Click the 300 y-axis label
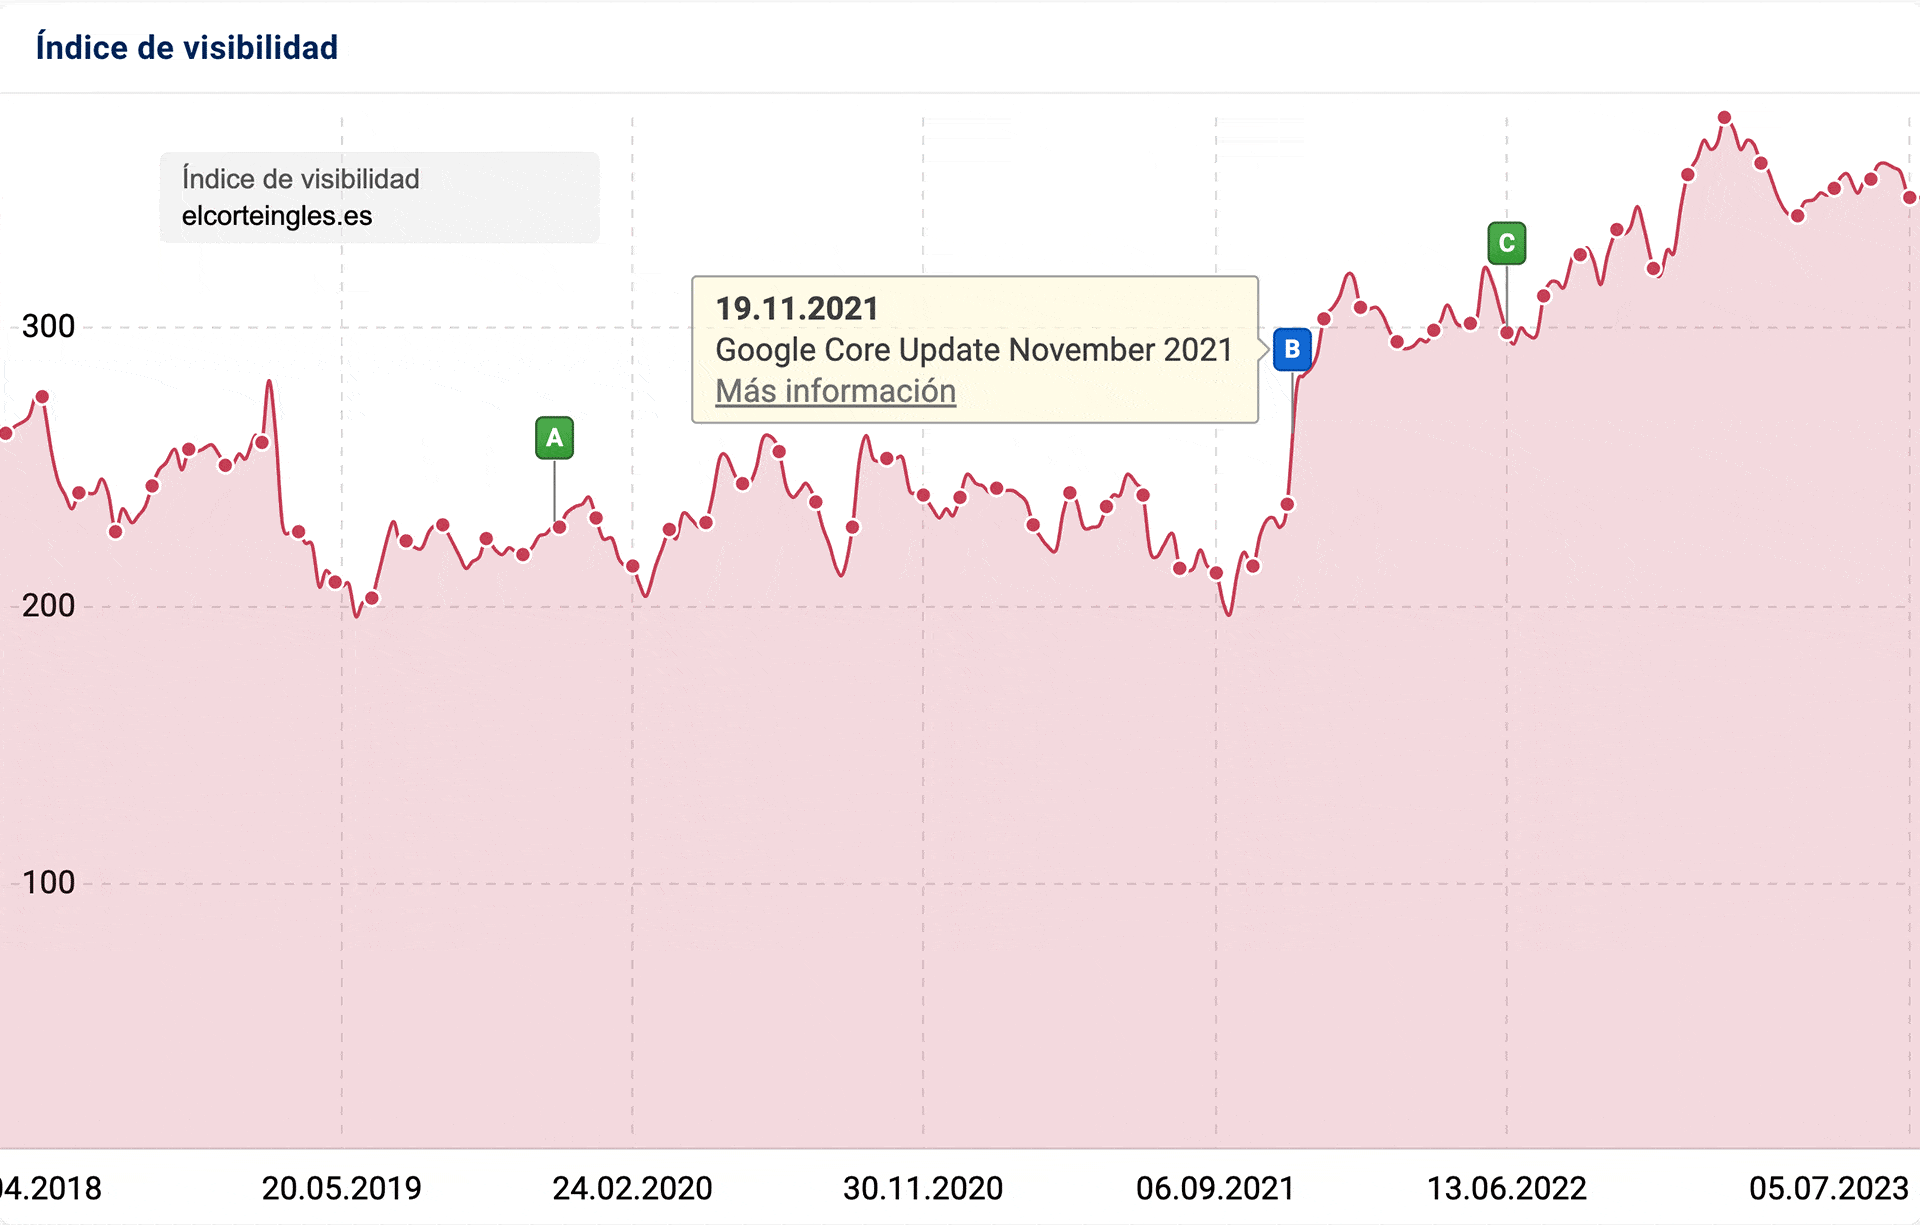The image size is (1920, 1225). click(48, 326)
